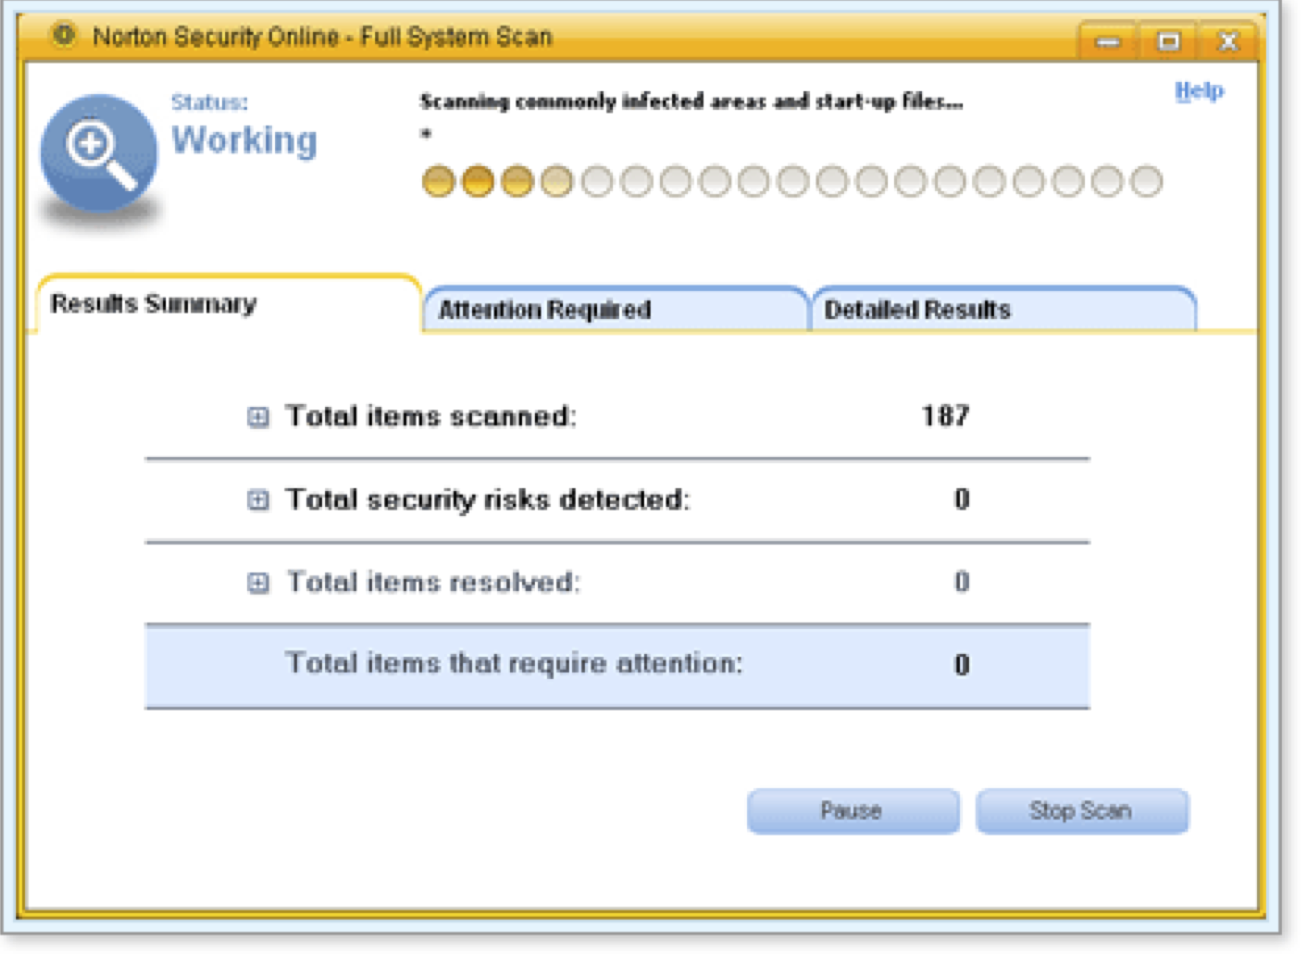Viewport: 1315px width, 967px height.
Task: Click the Working status text
Action: pos(244,140)
